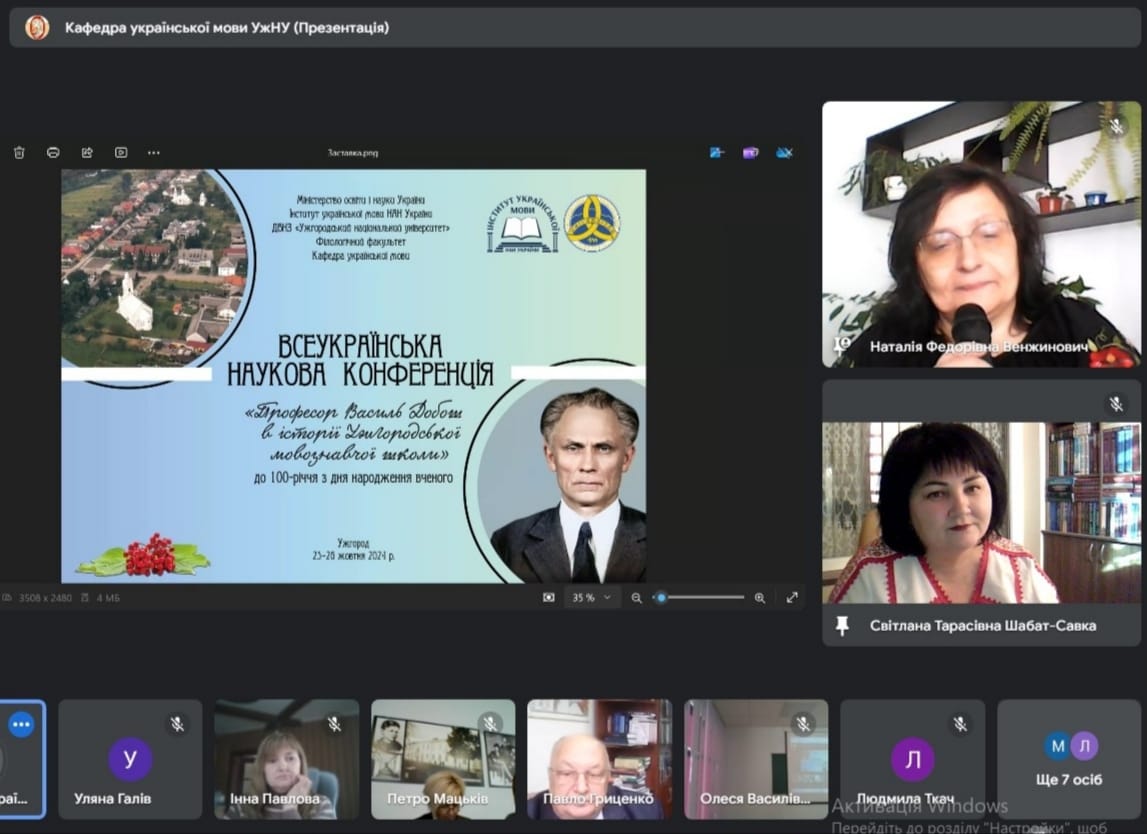This screenshot has height=834, width=1147.
Task: Click Наталія Федорівна Венжинович video tile
Action: [x=981, y=234]
